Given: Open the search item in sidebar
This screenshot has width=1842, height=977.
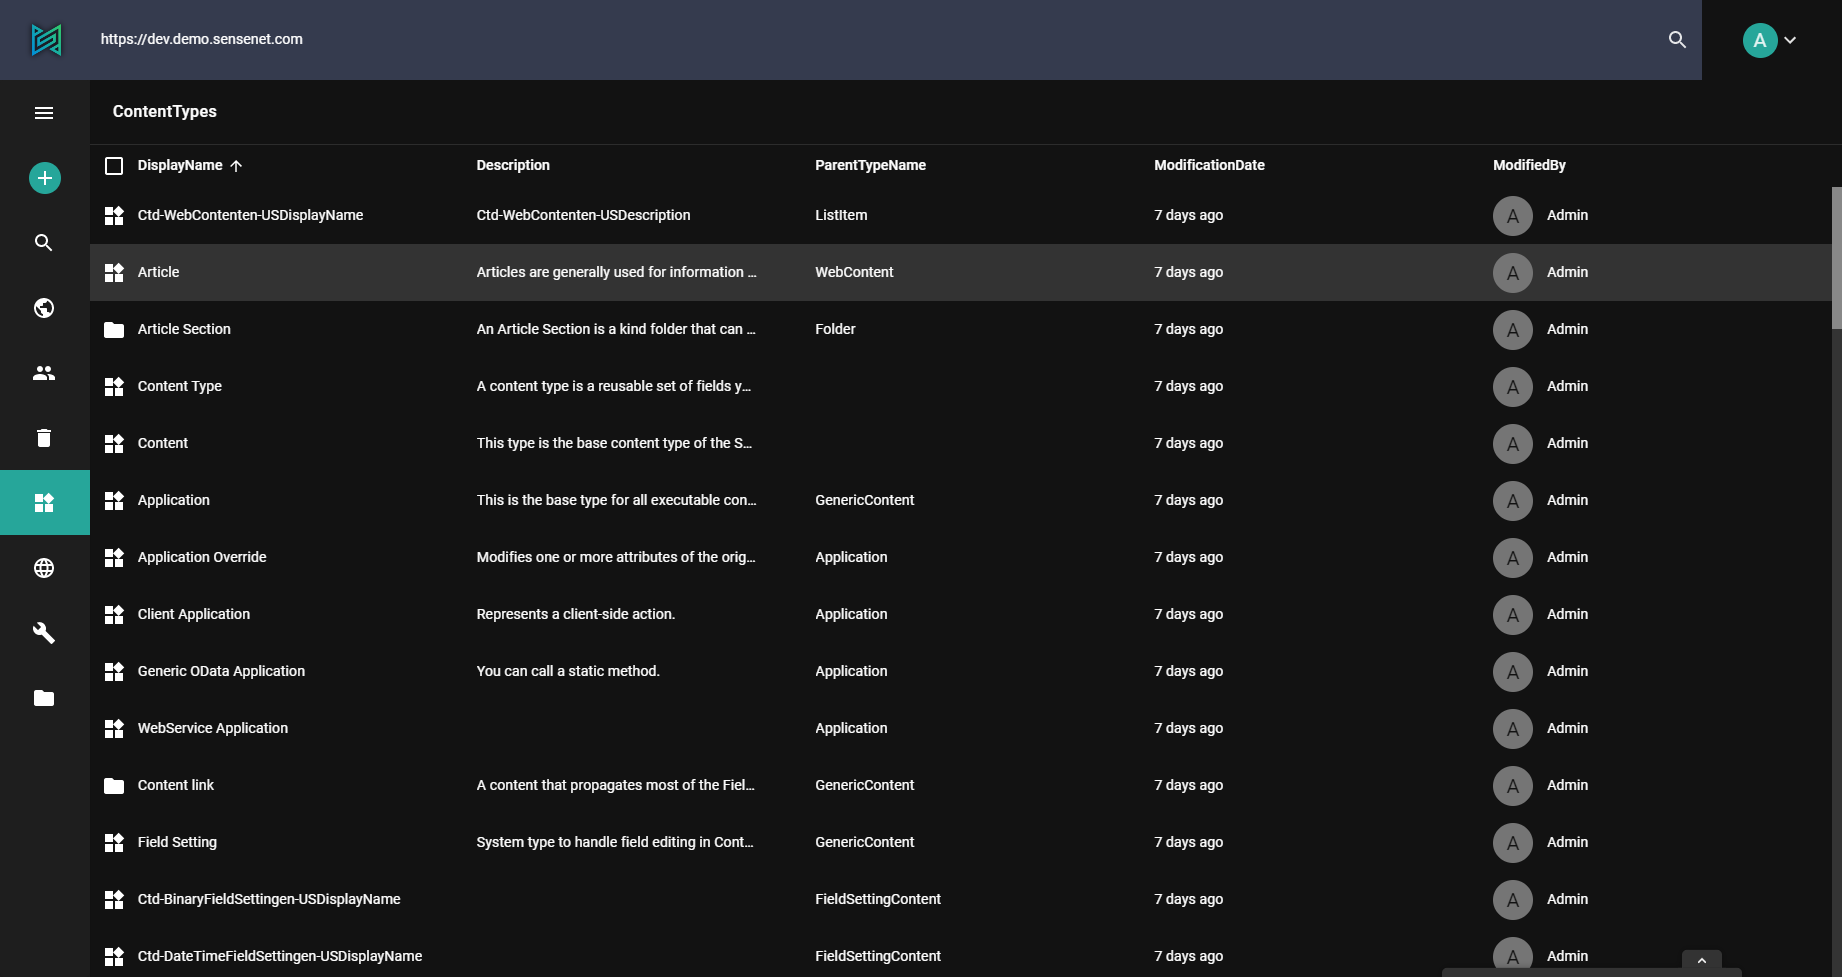Looking at the screenshot, I should 44,243.
